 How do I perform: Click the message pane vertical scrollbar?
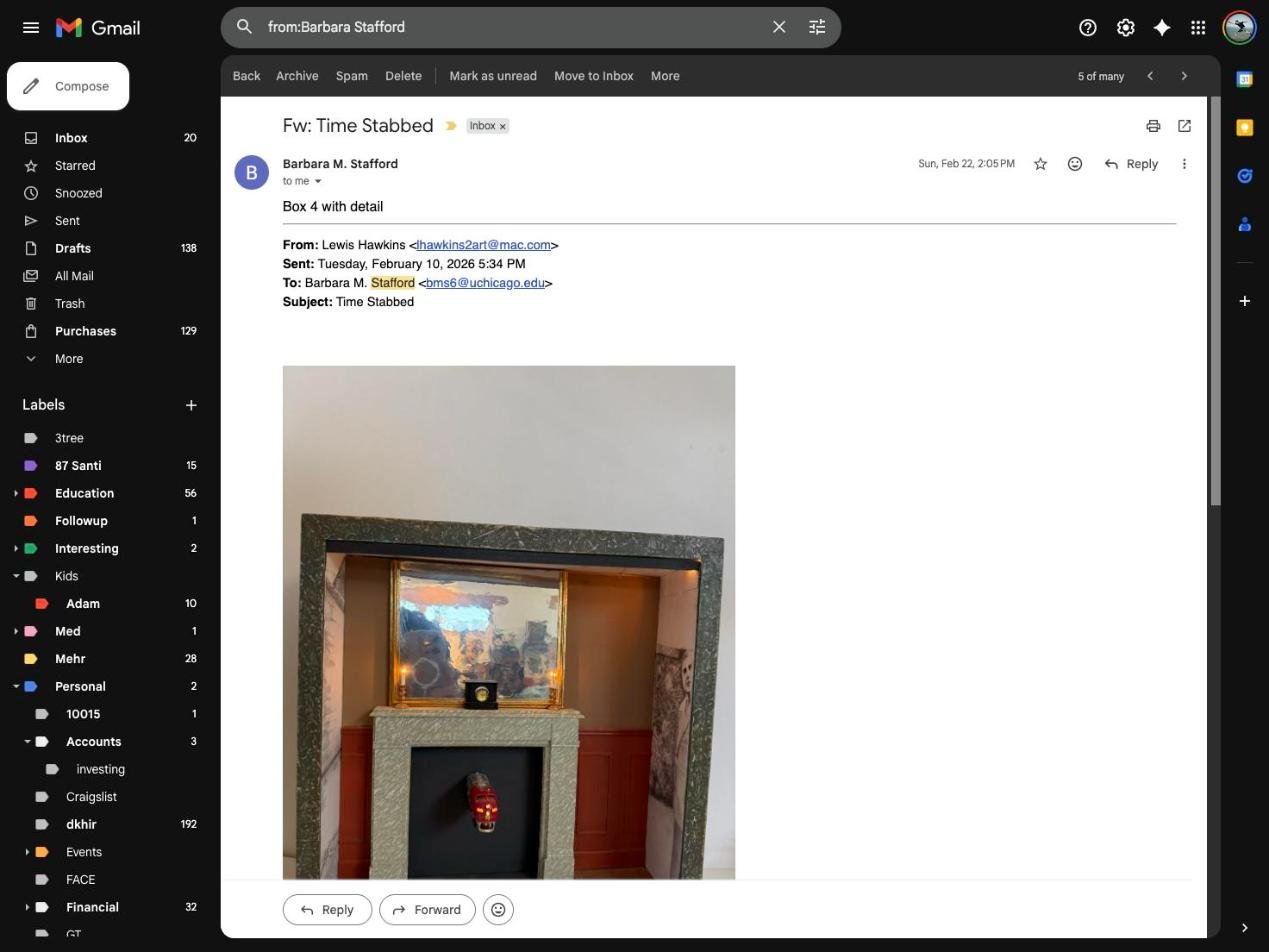pyautogui.click(x=1215, y=300)
